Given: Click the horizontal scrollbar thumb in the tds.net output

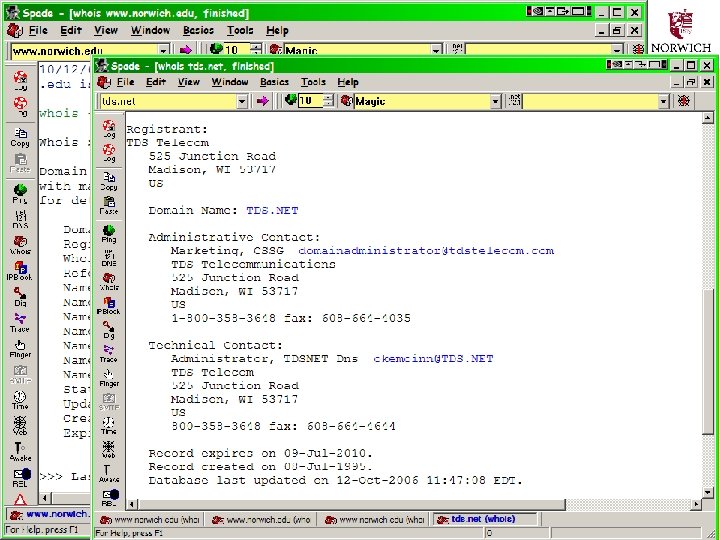Looking at the screenshot, I should pyautogui.click(x=351, y=504).
